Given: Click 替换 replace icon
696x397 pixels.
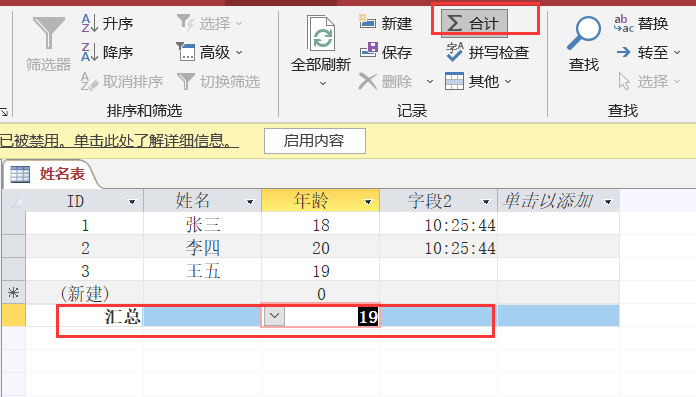Looking at the screenshot, I should coord(641,23).
